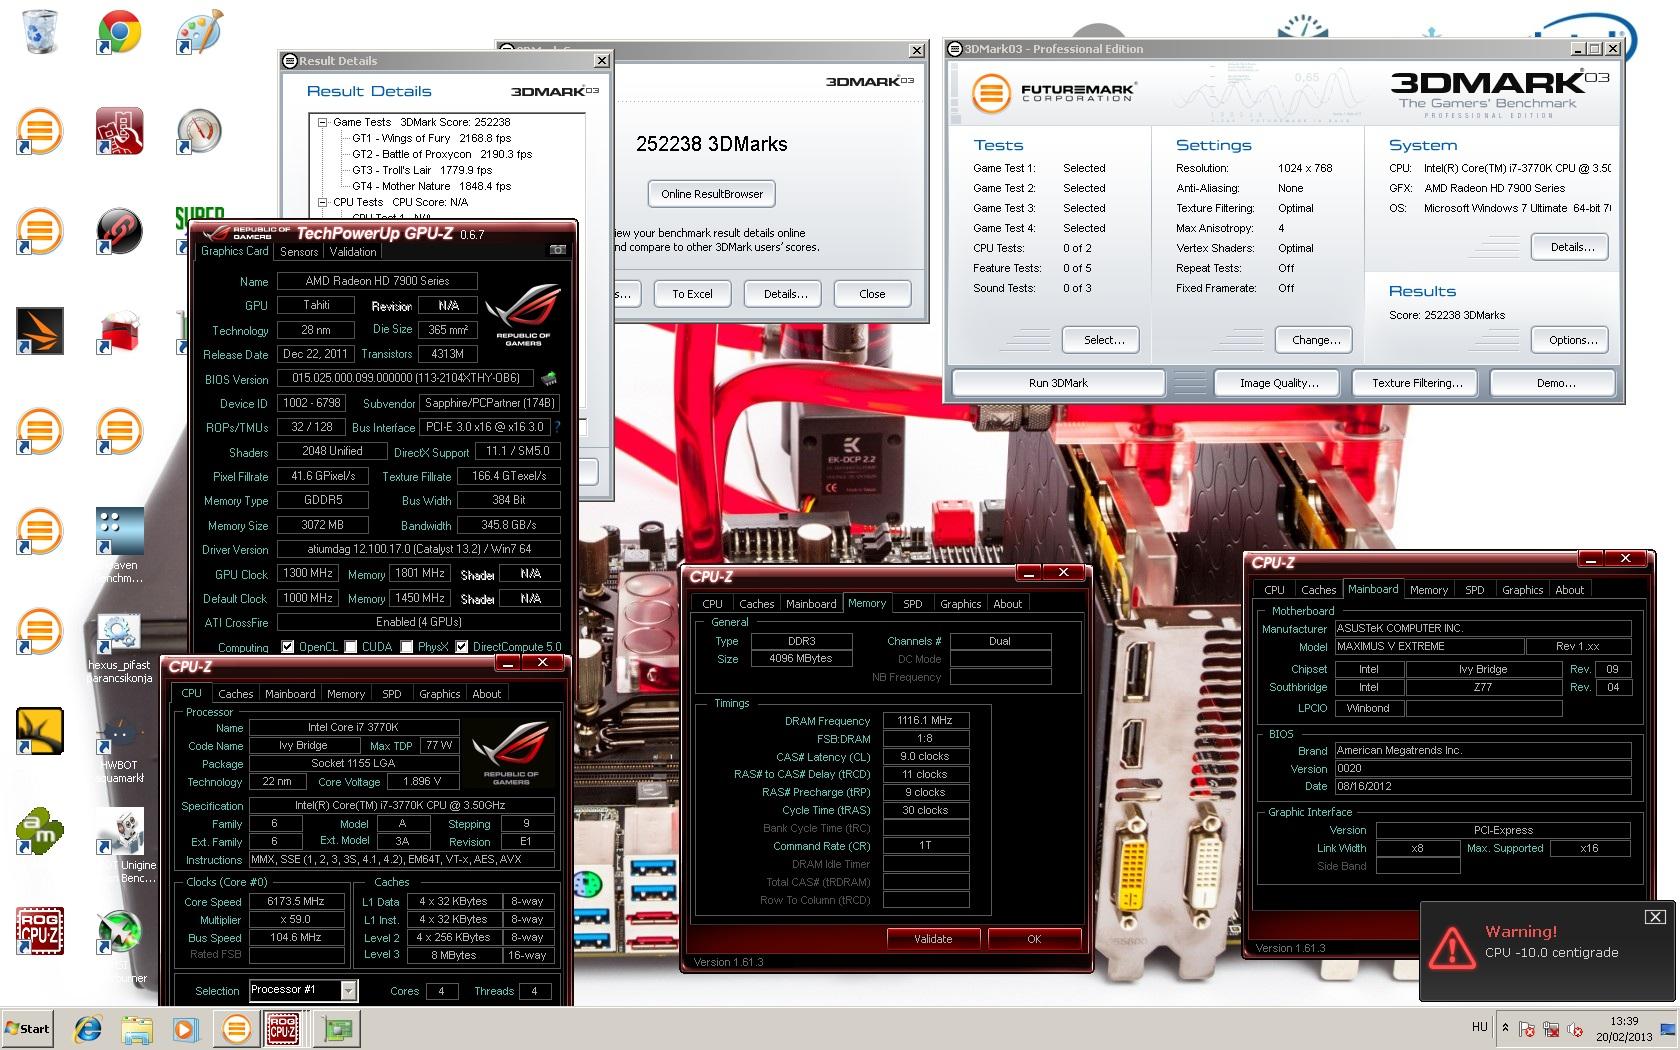Click the To Excel button
Image resolution: width=1680 pixels, height=1050 pixels.
692,294
